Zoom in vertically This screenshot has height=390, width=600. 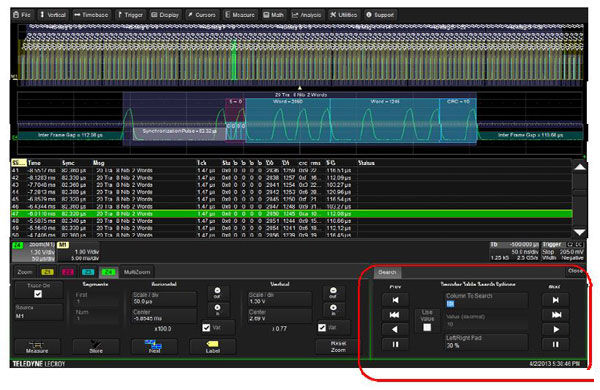tap(333, 310)
